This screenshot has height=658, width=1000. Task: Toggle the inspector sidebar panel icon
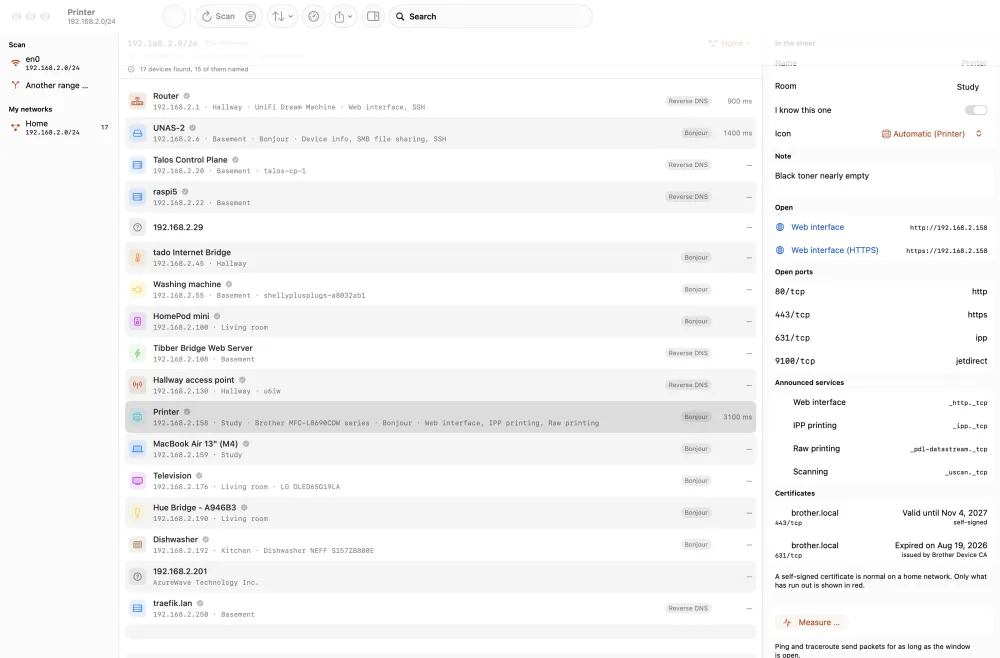(x=373, y=17)
